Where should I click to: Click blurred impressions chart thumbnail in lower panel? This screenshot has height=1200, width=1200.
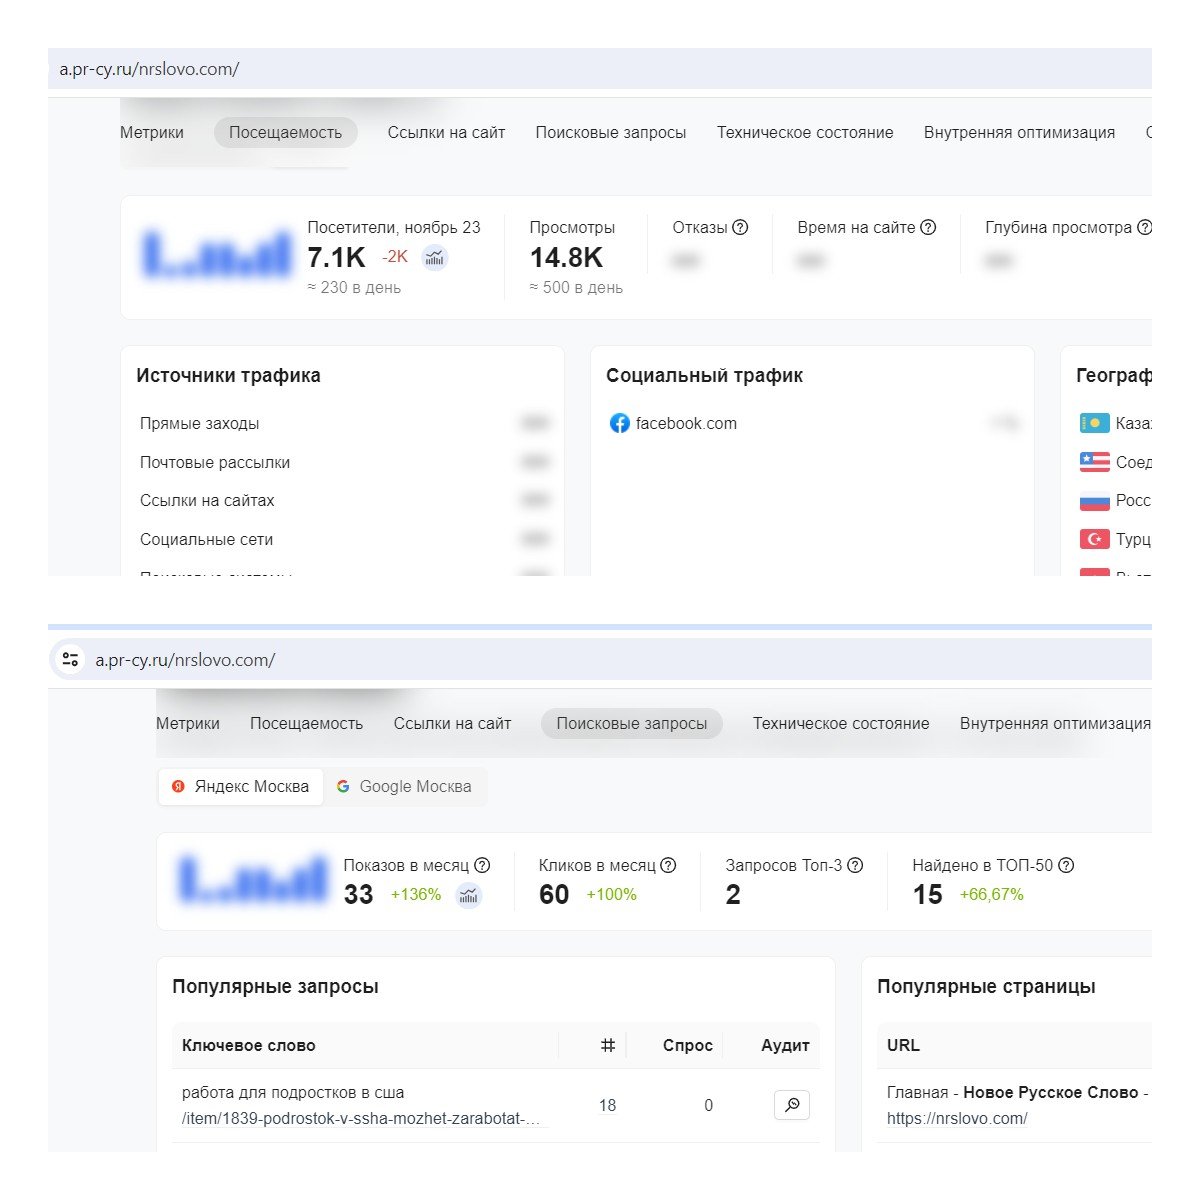[x=253, y=878]
